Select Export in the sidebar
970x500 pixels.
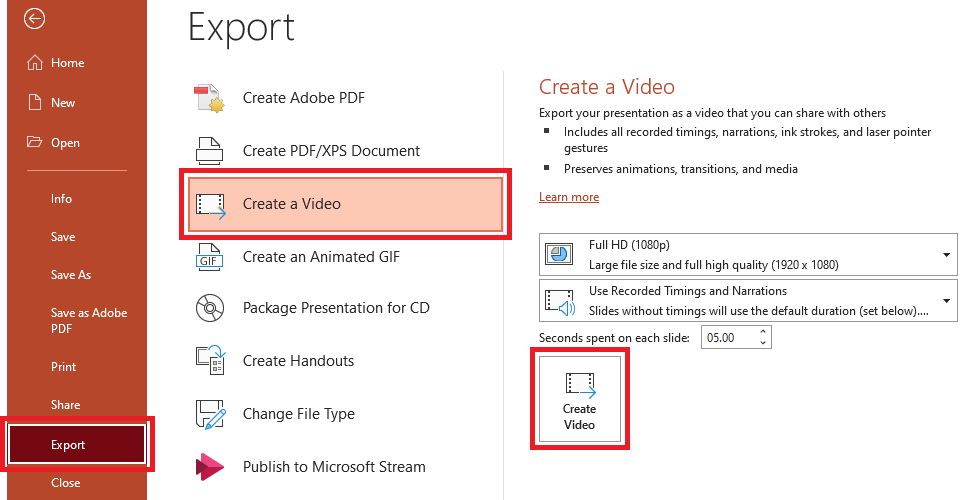[77, 444]
